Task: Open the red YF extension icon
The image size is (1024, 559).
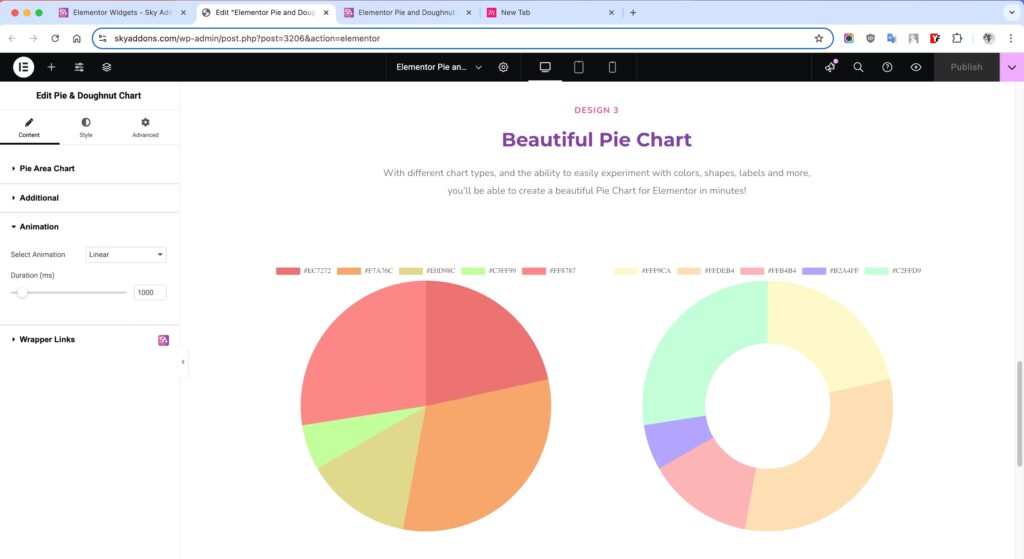Action: coord(935,39)
